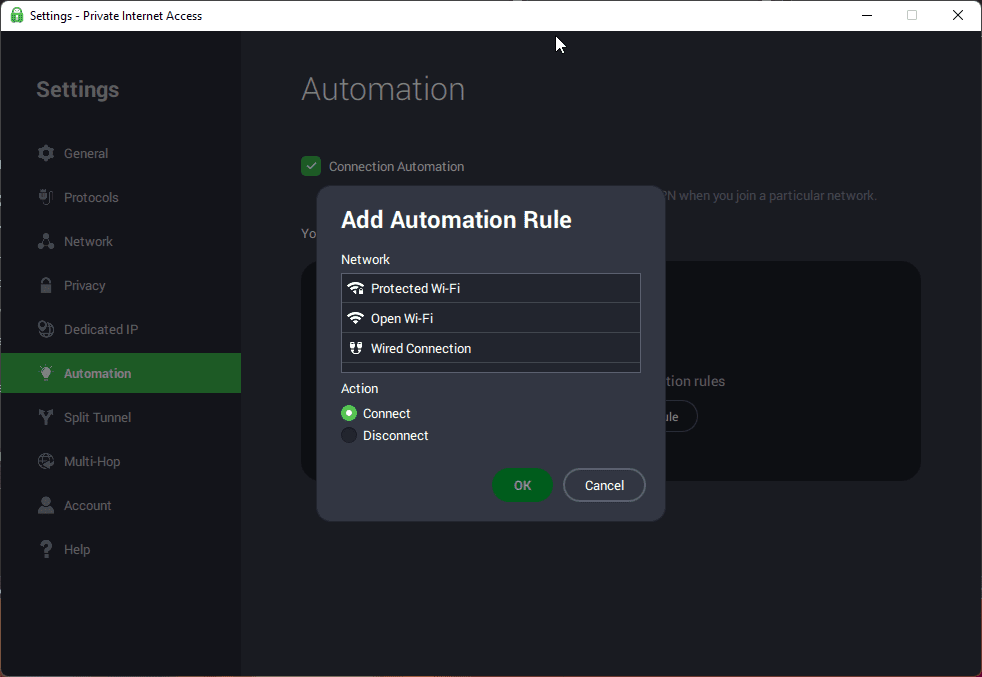The height and width of the screenshot is (677, 982).
Task: Click the Protocols plug icon
Action: click(x=46, y=197)
